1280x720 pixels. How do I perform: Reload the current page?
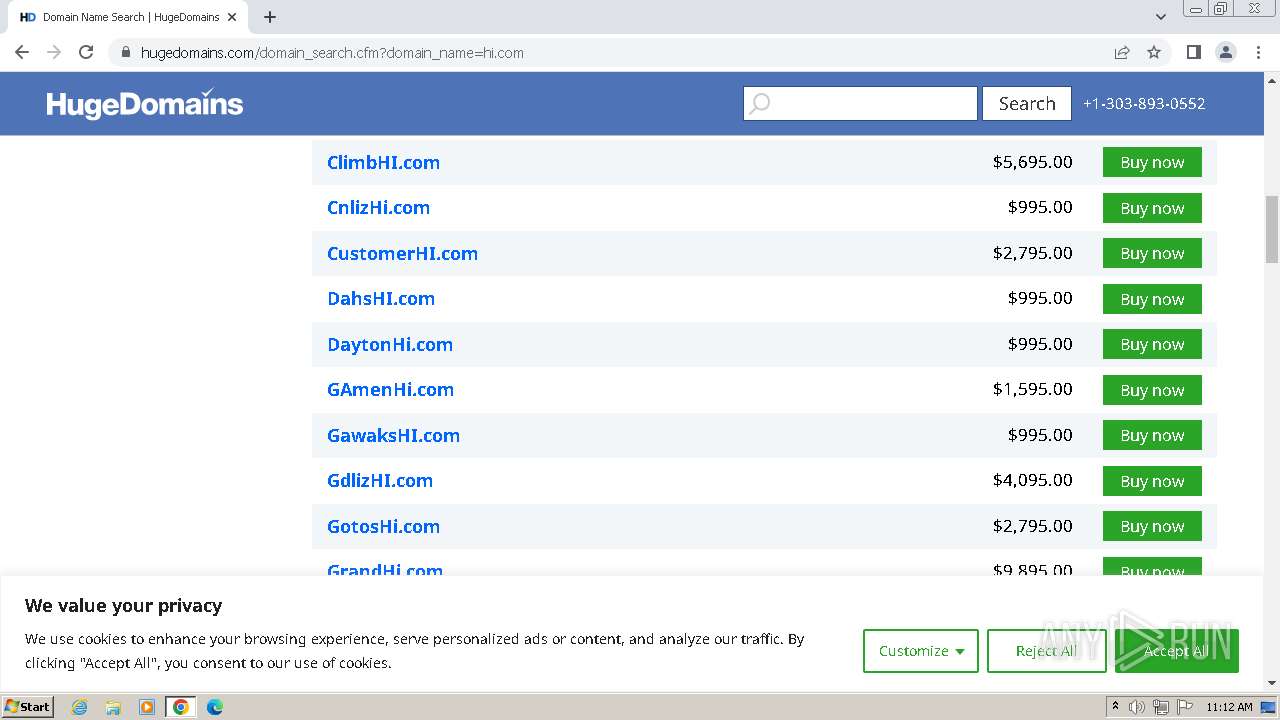86,53
